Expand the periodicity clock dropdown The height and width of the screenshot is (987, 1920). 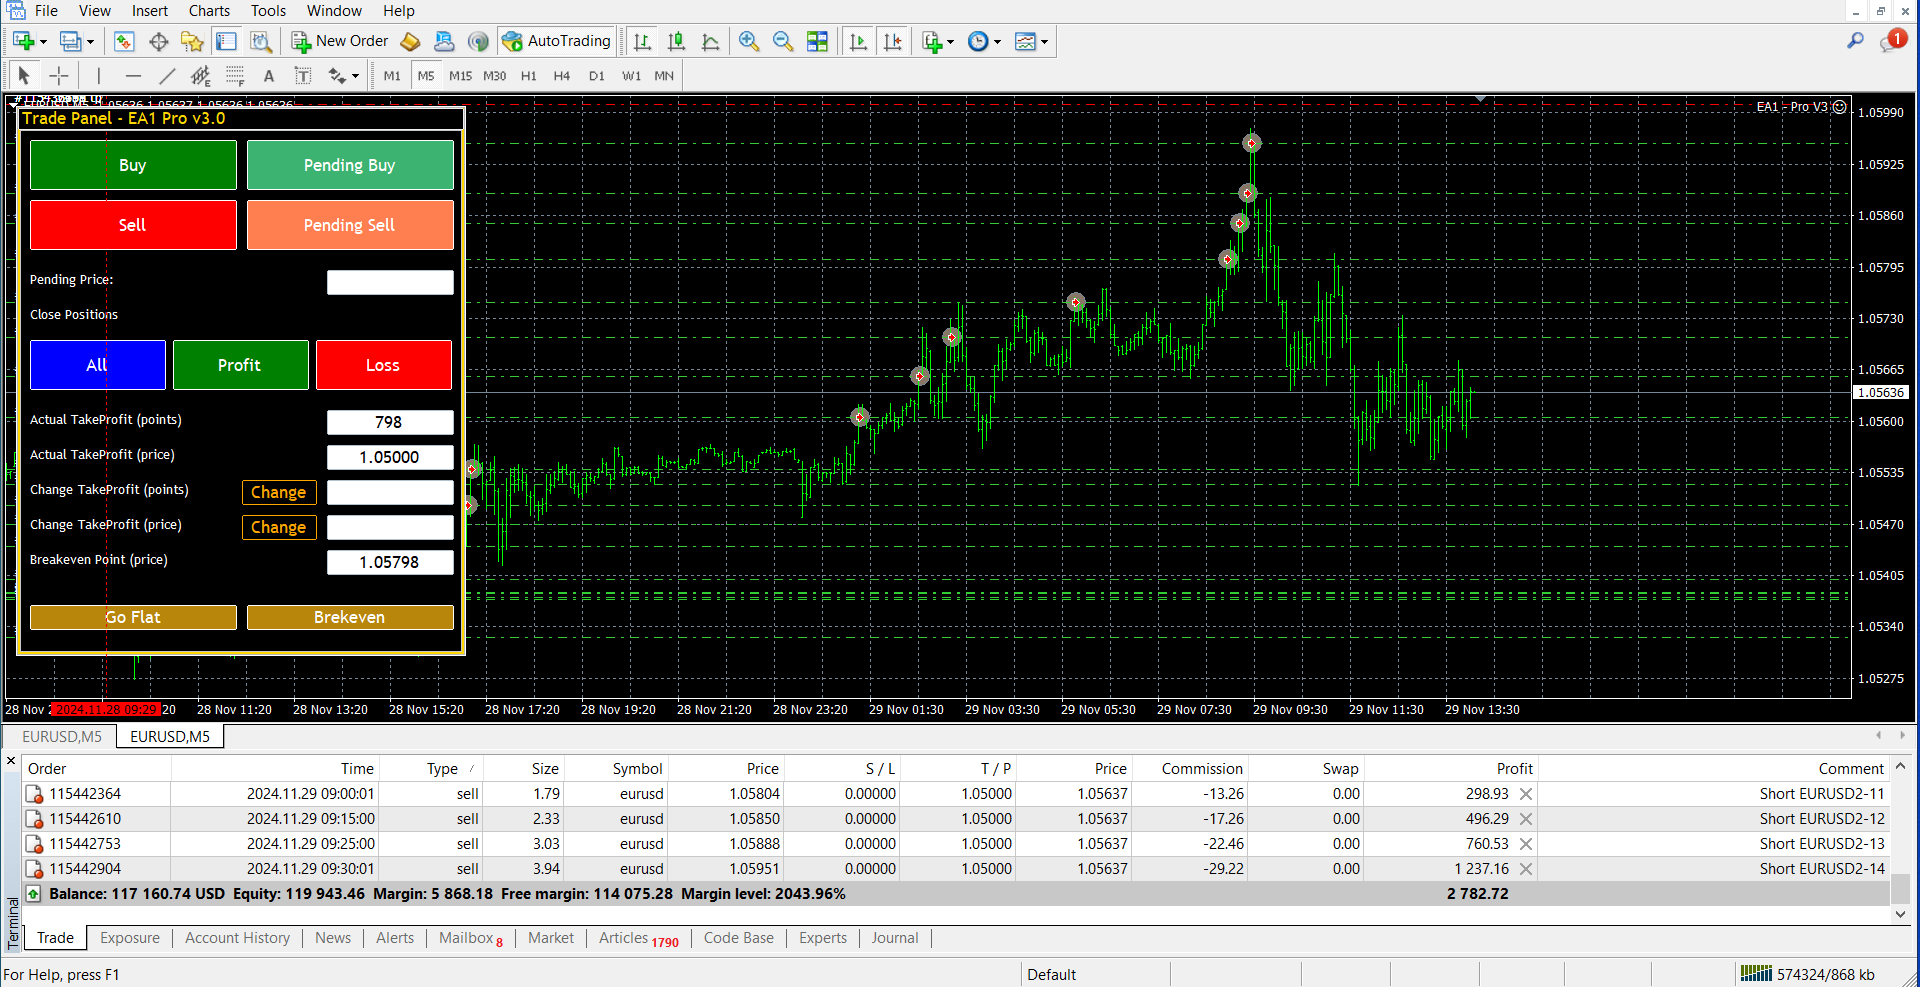[x=997, y=42]
